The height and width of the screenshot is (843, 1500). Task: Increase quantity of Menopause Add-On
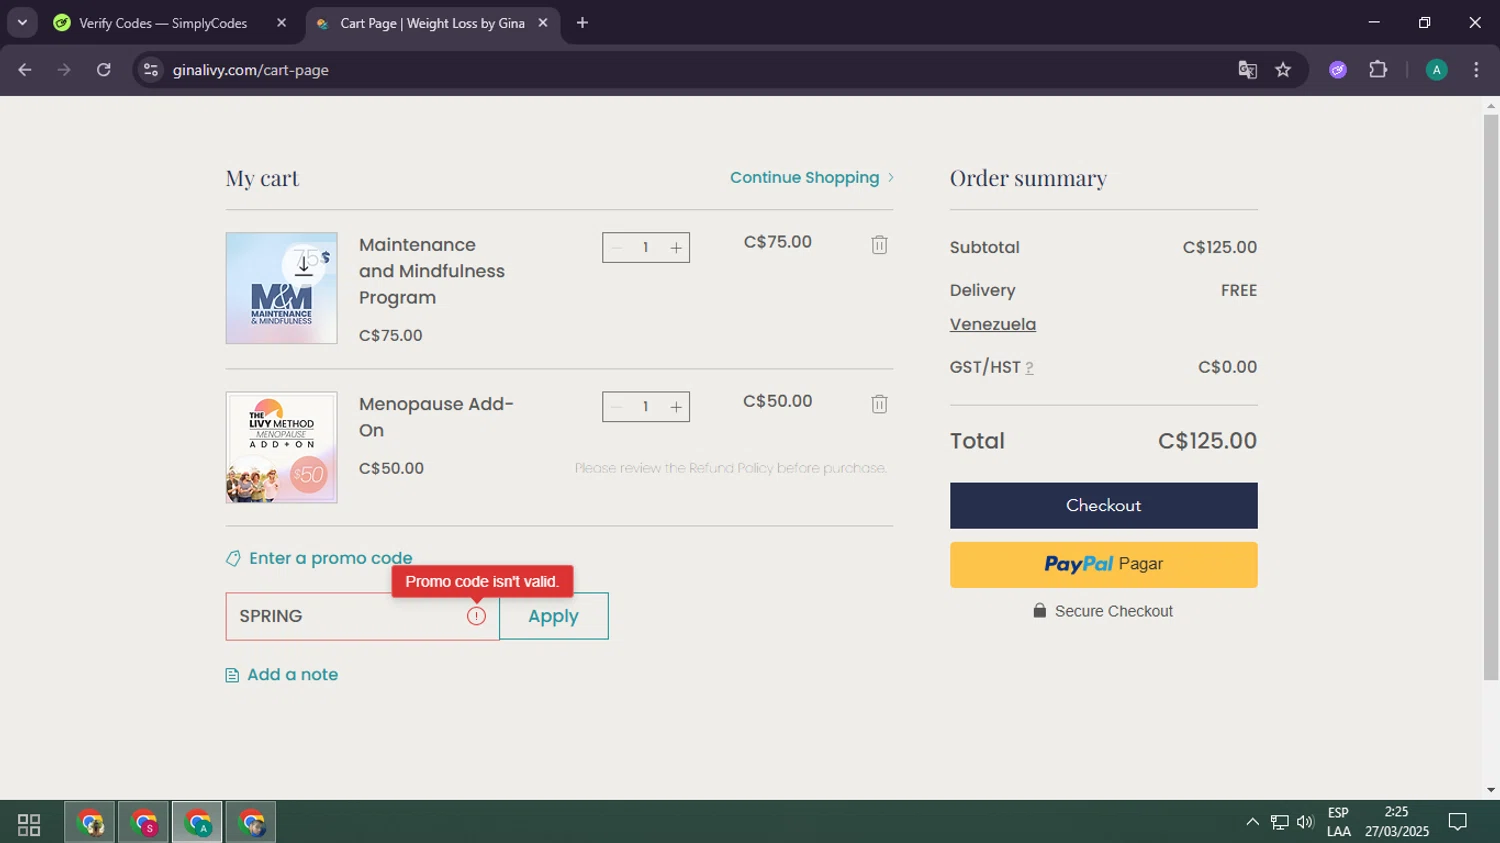676,407
